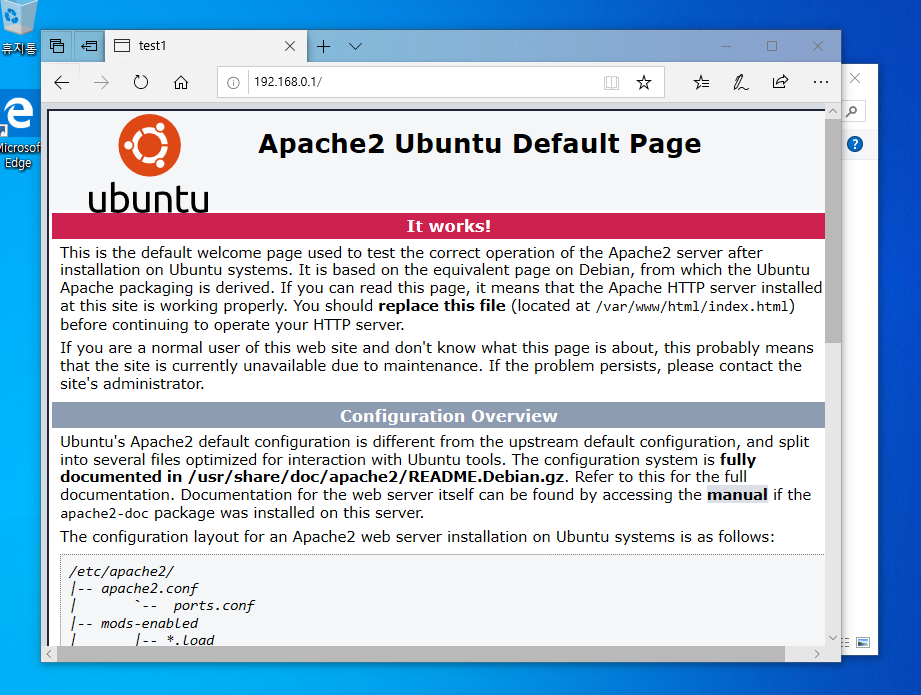Share this page

pyautogui.click(x=780, y=82)
